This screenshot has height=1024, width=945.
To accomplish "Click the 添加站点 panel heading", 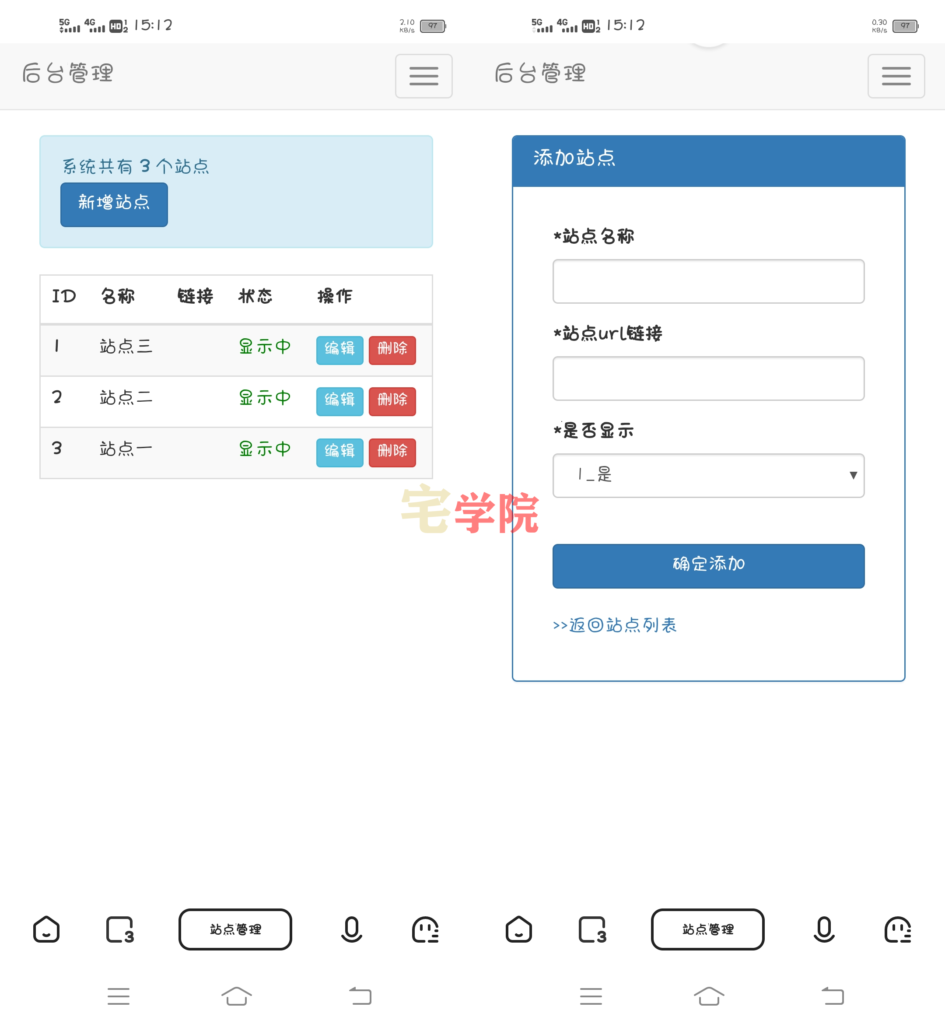I will click(x=575, y=158).
